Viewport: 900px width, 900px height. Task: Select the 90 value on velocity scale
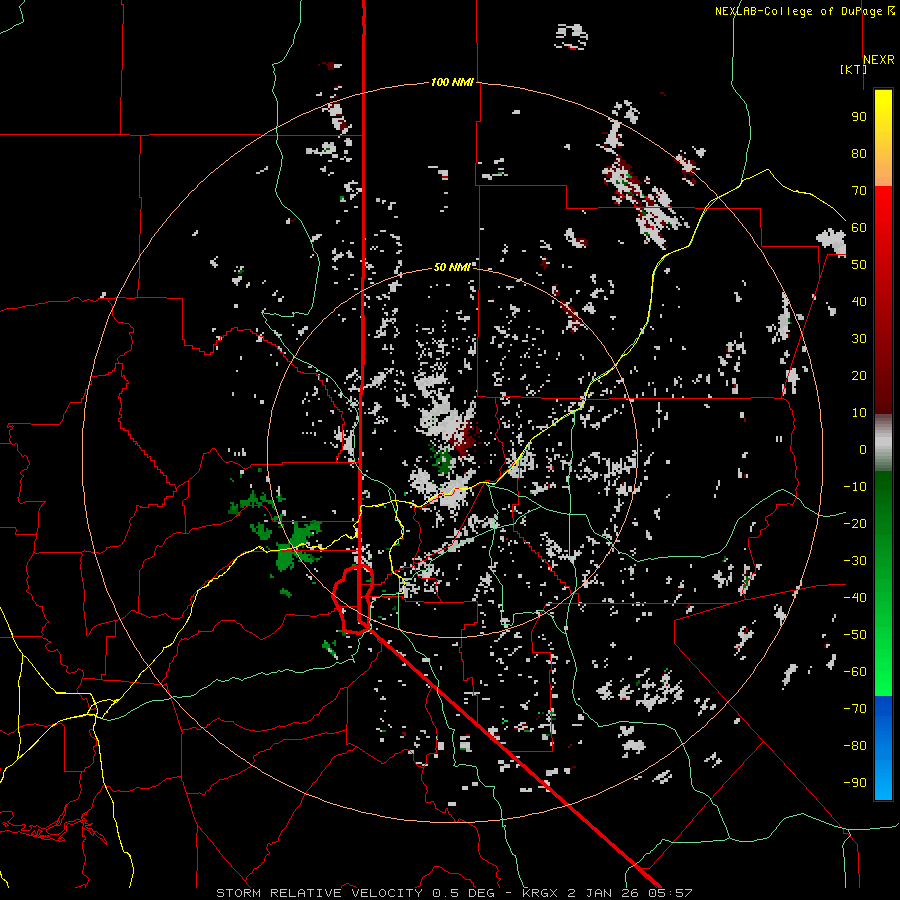pyautogui.click(x=859, y=117)
